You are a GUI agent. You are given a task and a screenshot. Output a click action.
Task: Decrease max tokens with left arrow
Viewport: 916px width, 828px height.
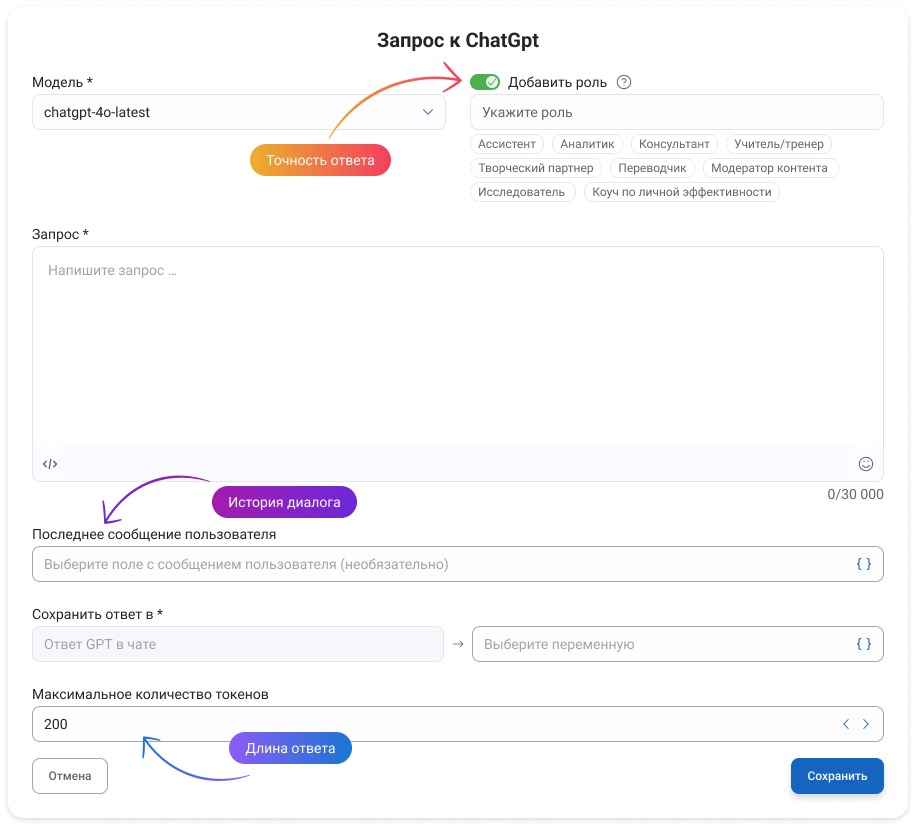click(846, 724)
